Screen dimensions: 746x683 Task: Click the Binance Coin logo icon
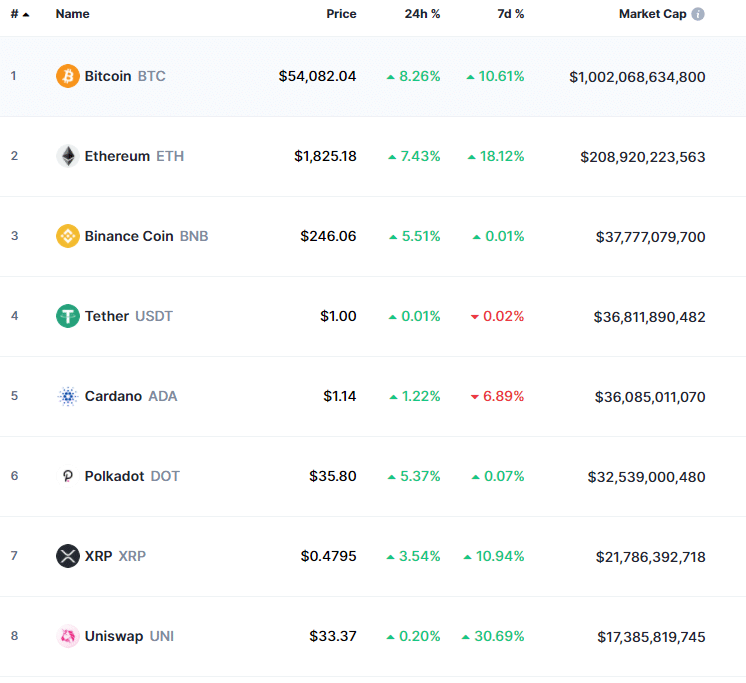[x=68, y=236]
